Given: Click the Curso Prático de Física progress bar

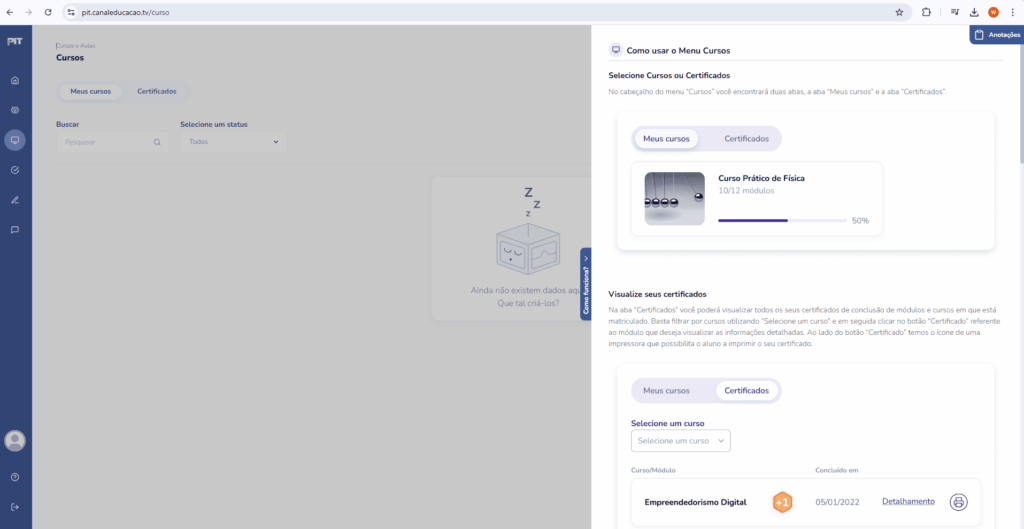Looking at the screenshot, I should (x=782, y=220).
